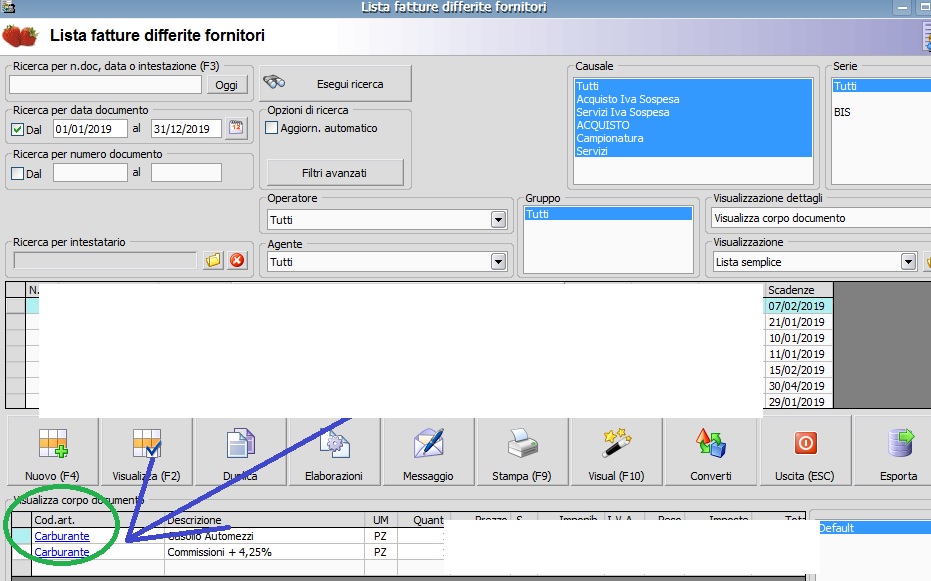
Task: Open the Carburante link on Commissioni row
Action: (x=62, y=552)
